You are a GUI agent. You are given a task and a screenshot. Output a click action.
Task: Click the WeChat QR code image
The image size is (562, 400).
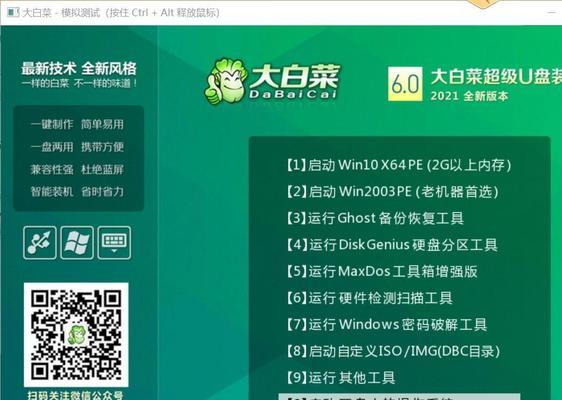tap(76, 335)
